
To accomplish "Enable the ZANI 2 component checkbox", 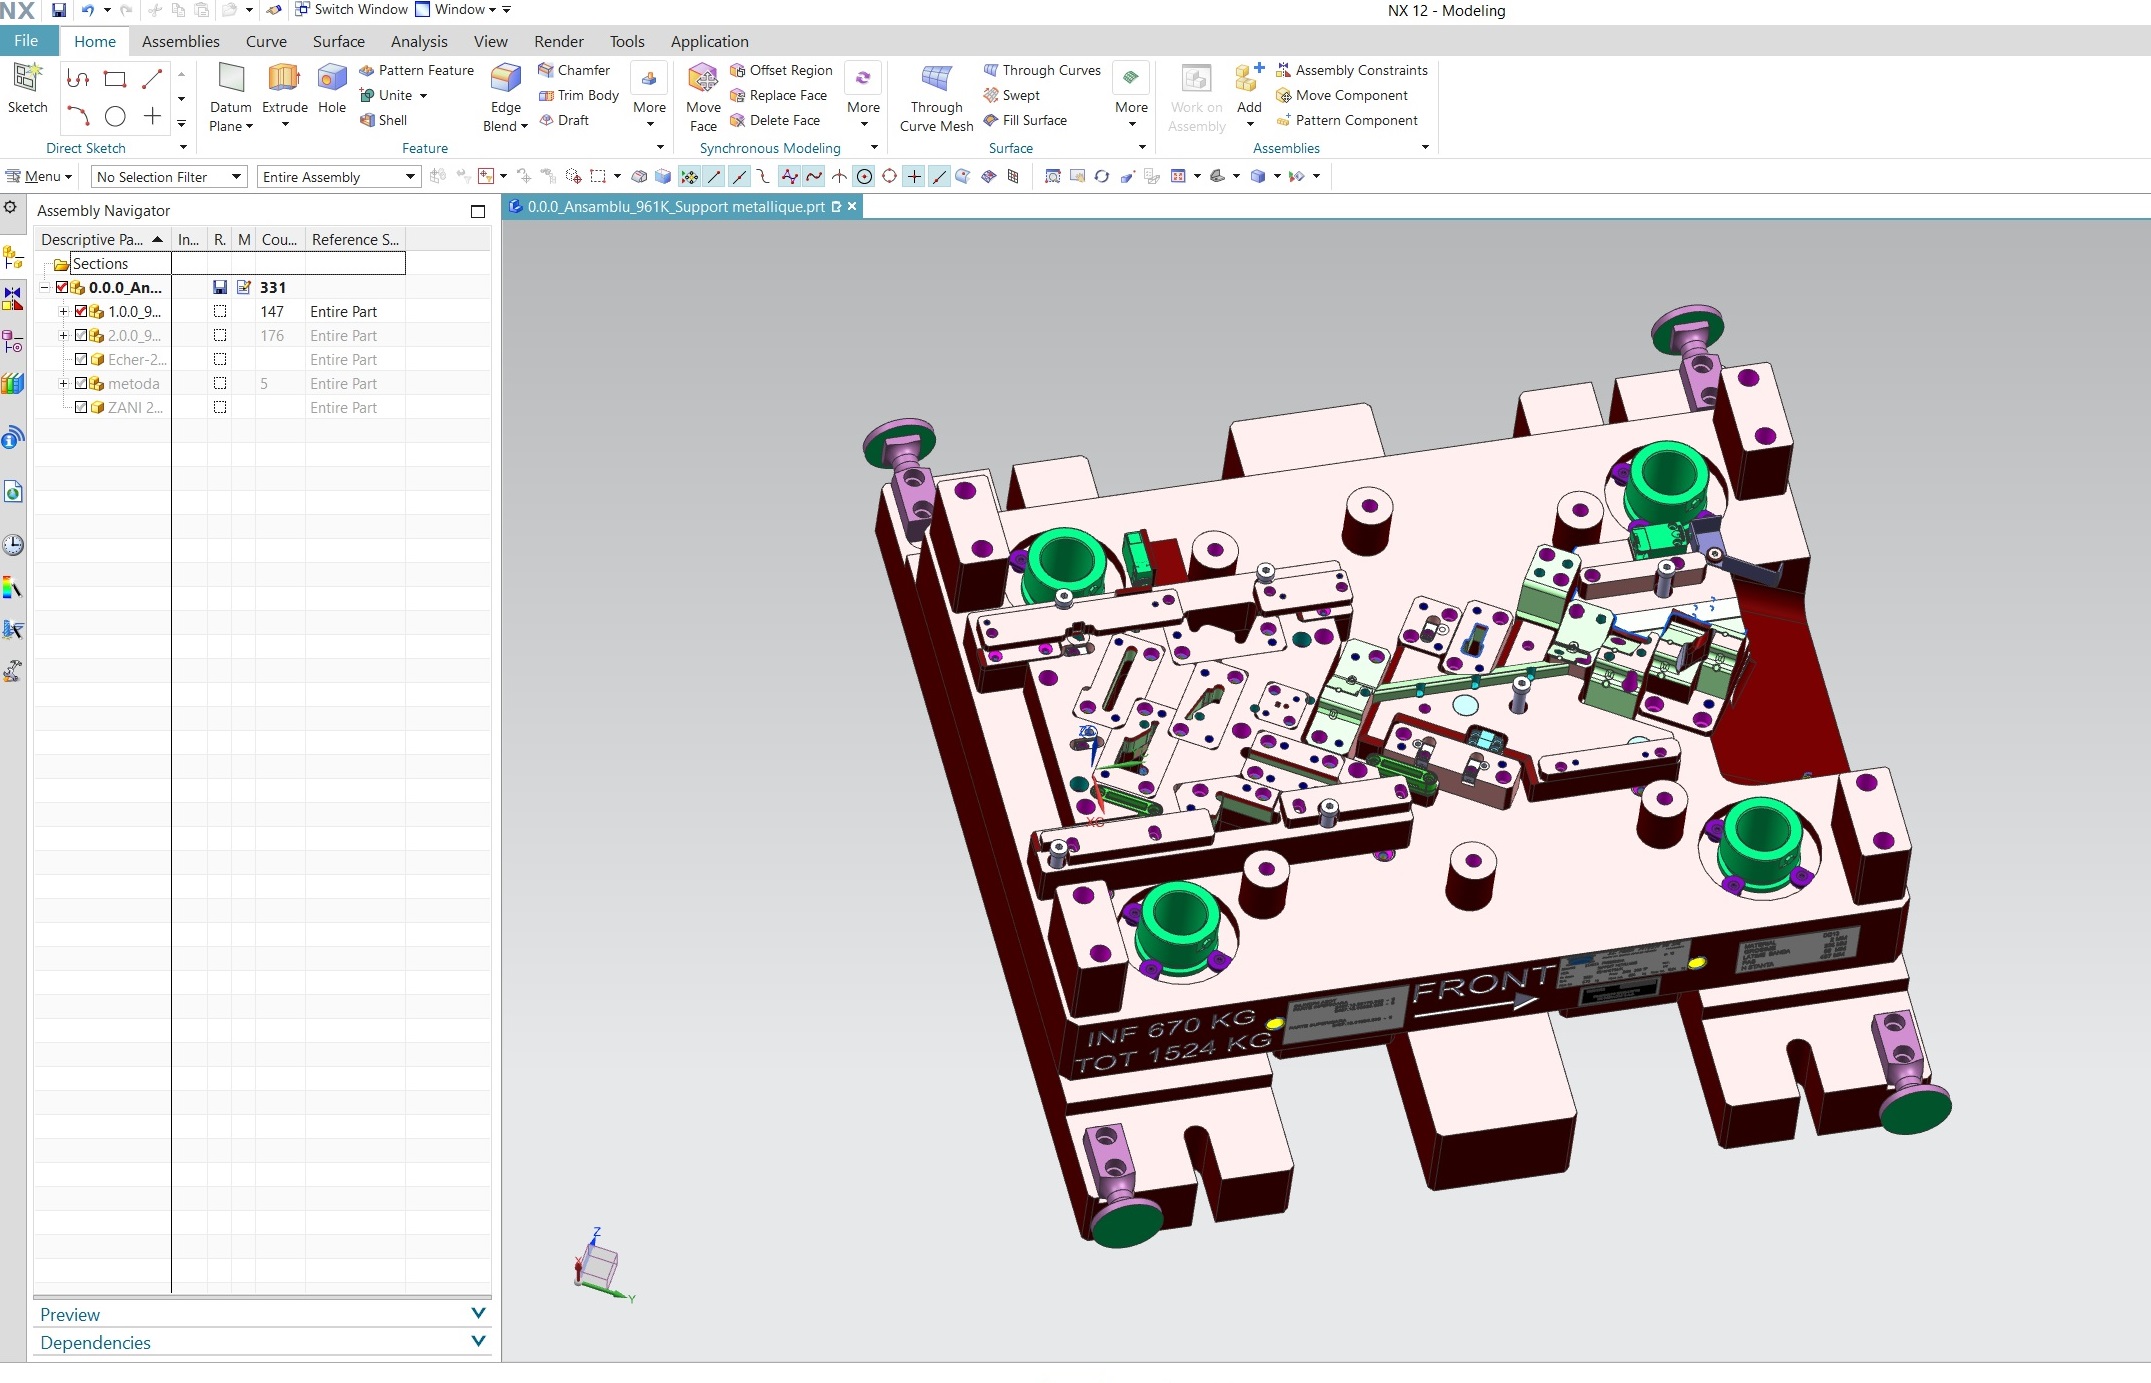I will pos(81,407).
